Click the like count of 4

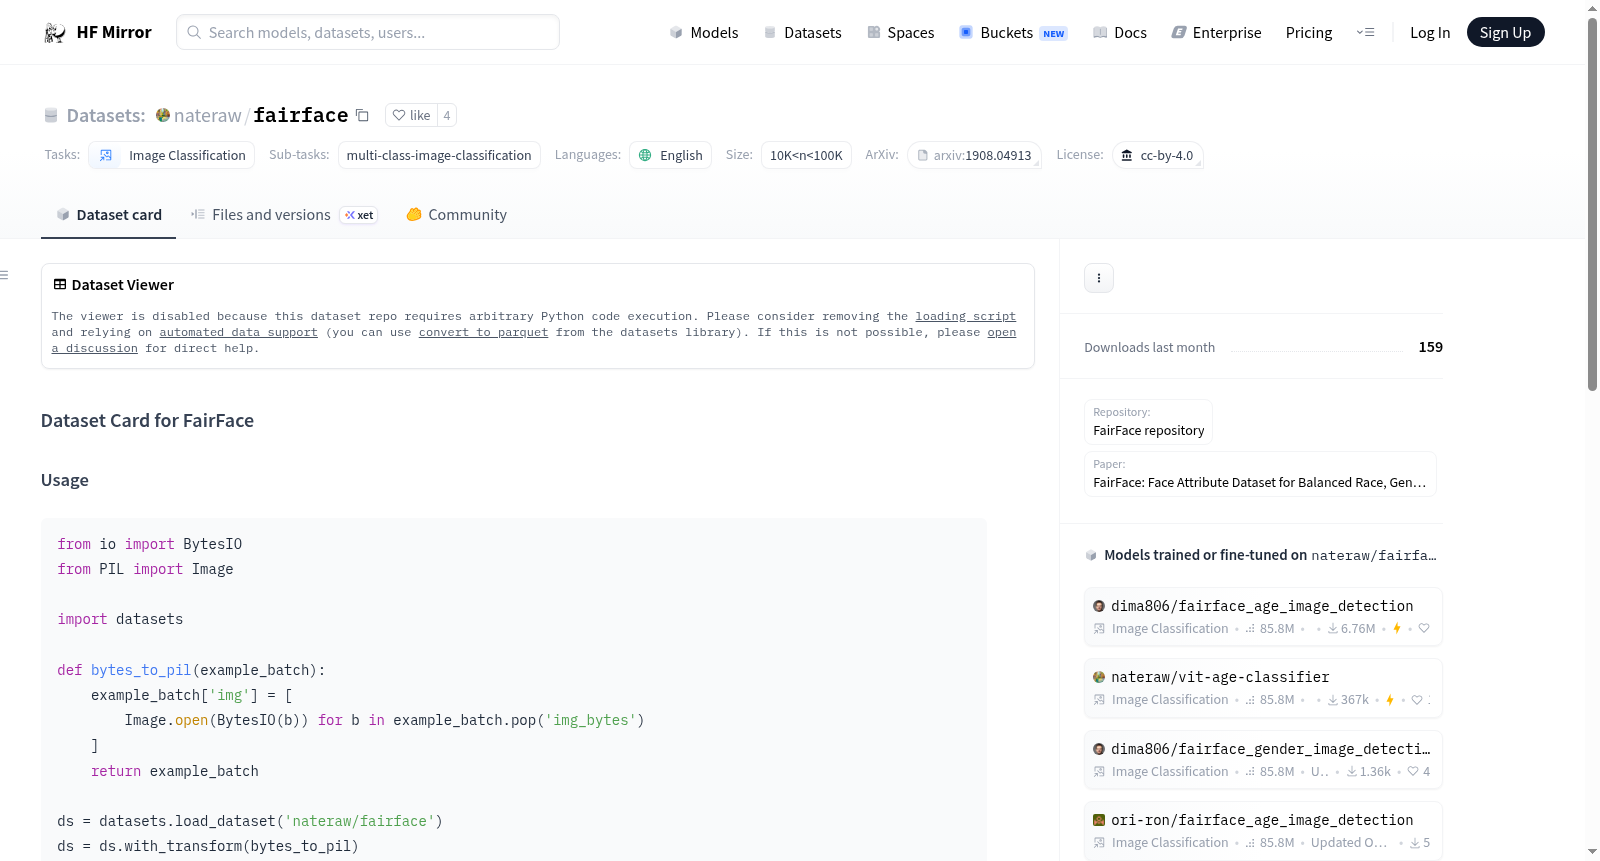(447, 115)
